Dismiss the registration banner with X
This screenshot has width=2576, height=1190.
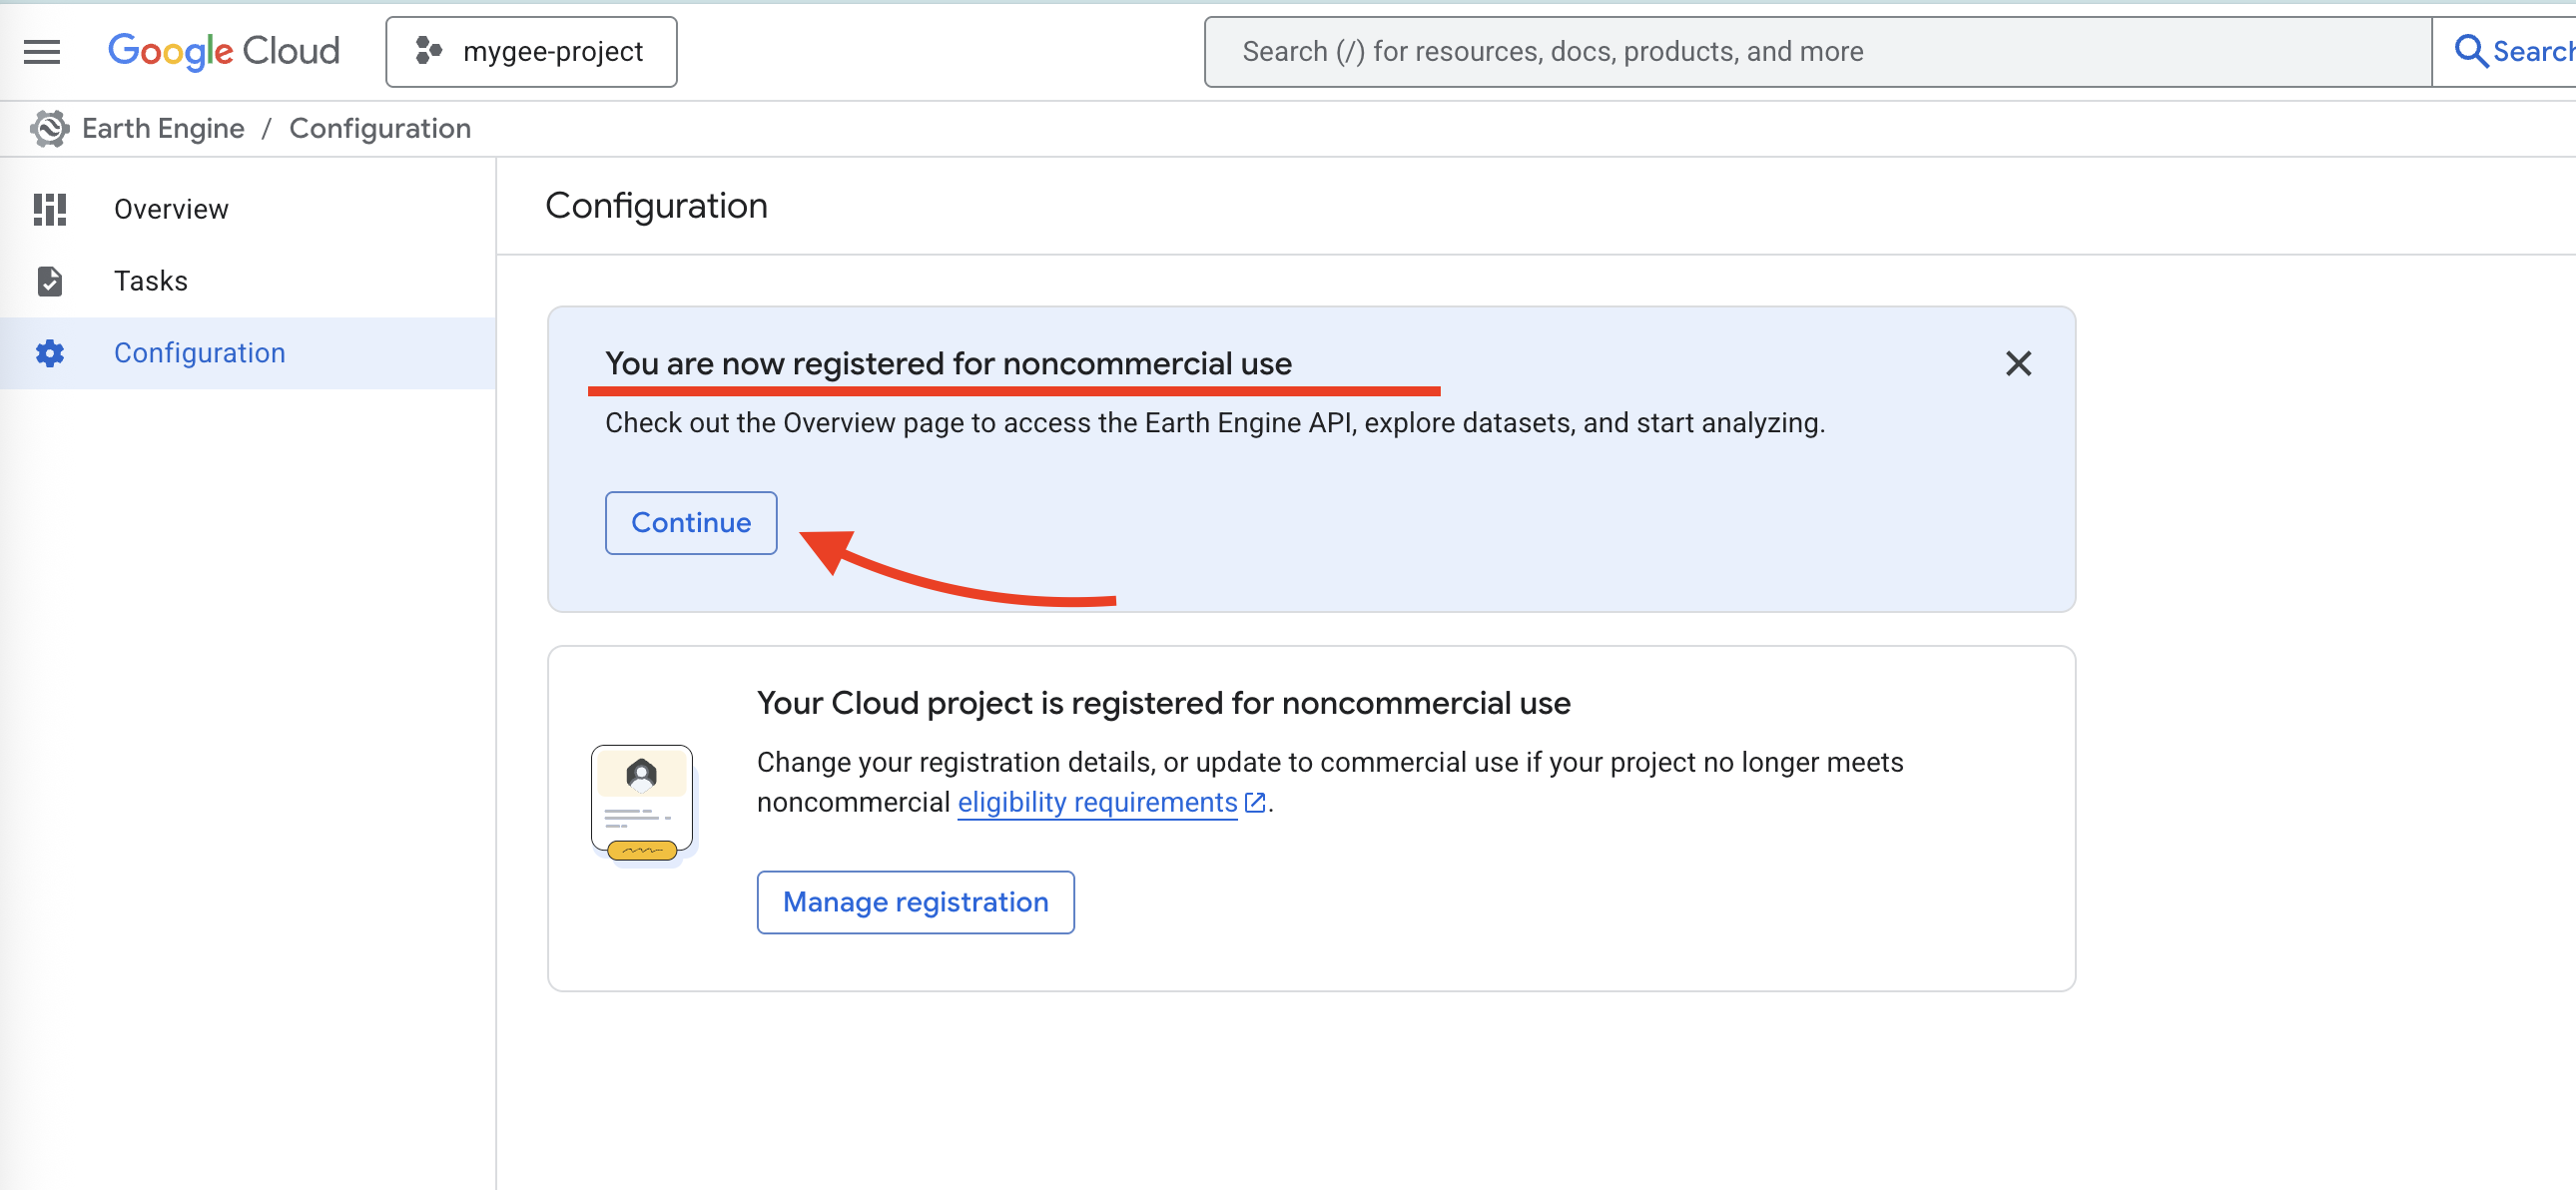click(2018, 363)
